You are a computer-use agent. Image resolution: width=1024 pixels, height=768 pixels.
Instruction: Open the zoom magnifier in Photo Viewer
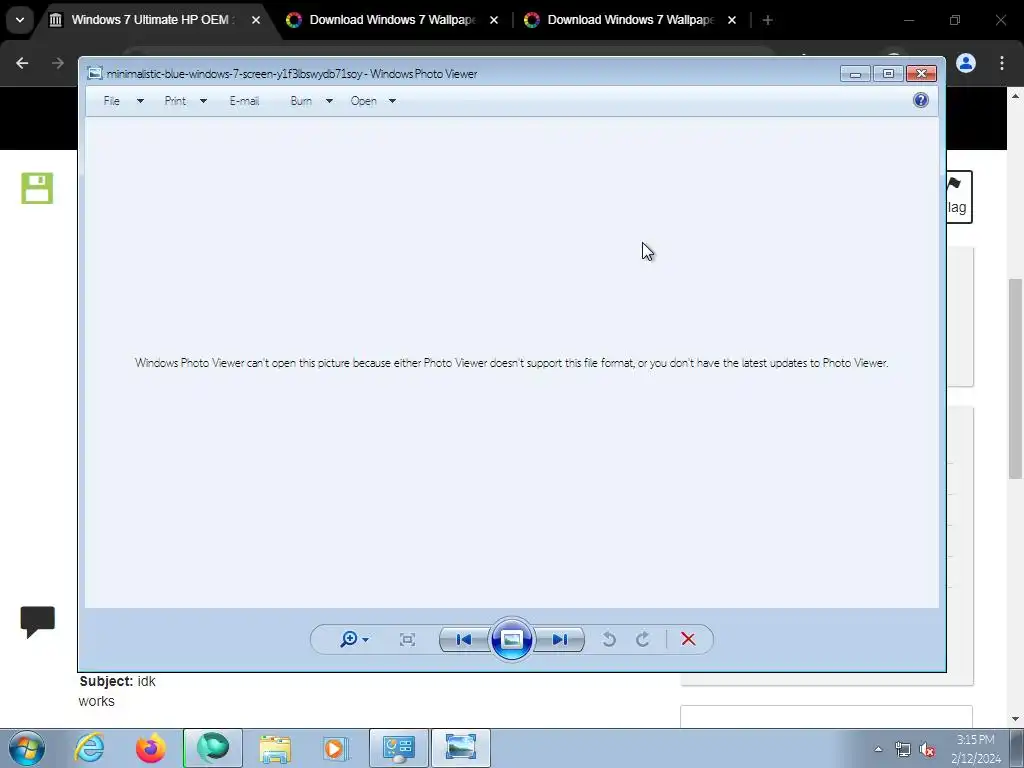(x=354, y=639)
